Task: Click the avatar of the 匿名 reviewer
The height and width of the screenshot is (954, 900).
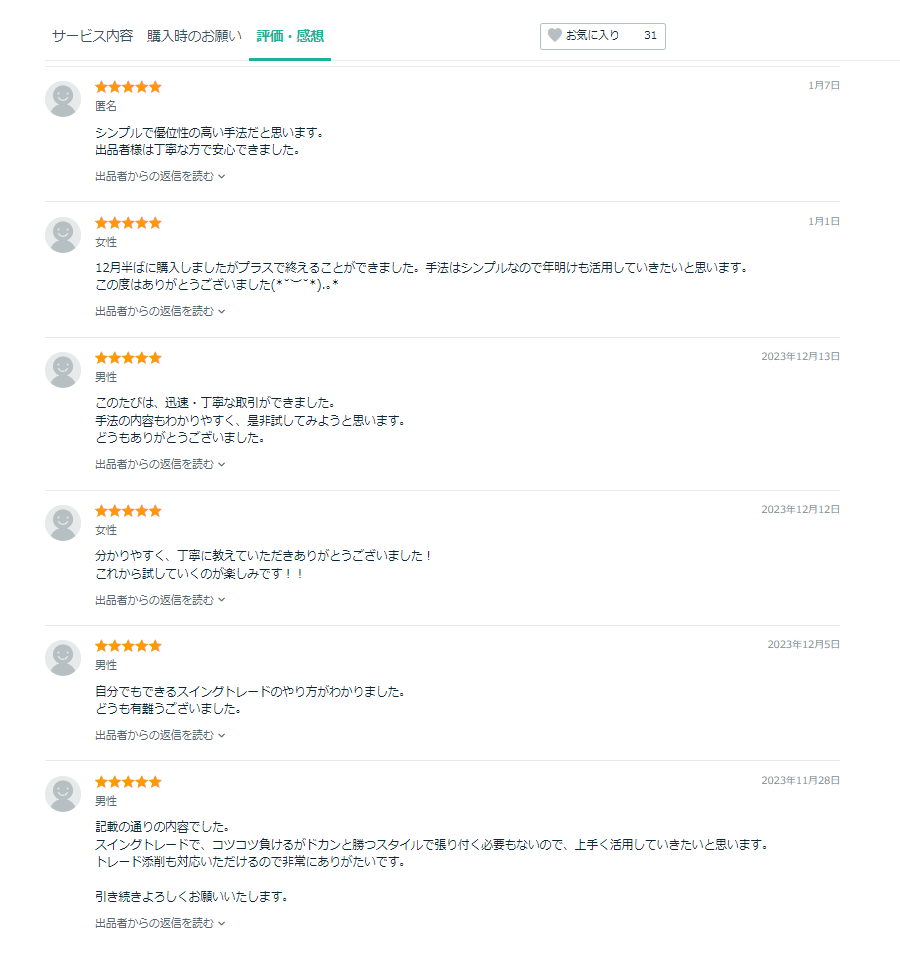Action: [63, 99]
